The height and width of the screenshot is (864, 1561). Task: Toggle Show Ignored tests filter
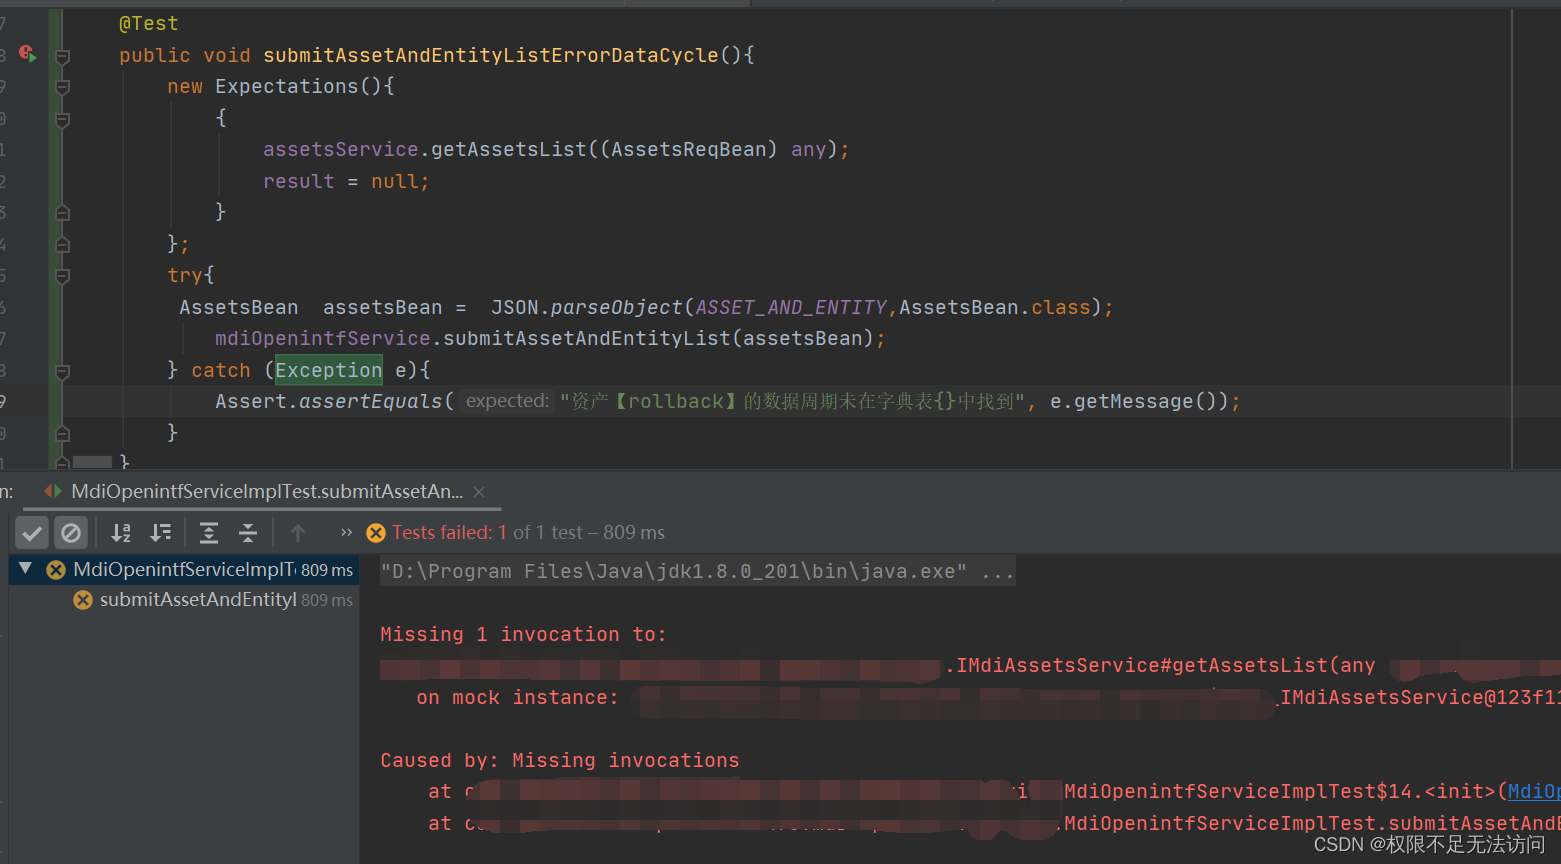pyautogui.click(x=70, y=532)
